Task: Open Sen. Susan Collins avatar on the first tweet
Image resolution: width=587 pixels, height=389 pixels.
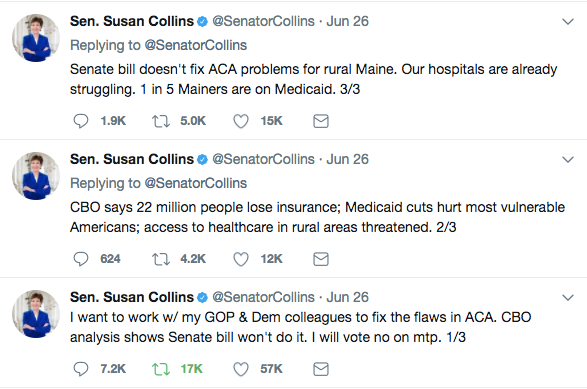Action: point(36,38)
